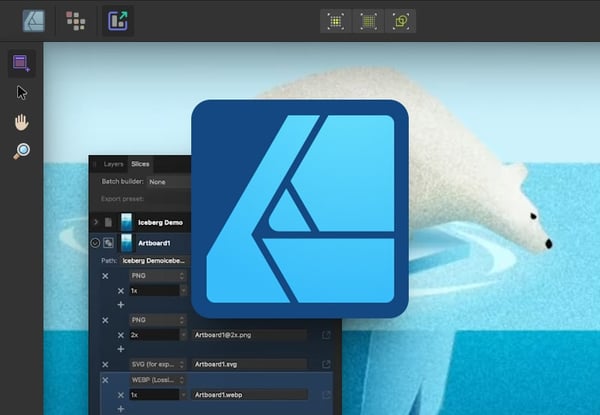600x415 pixels.
Task: Click the Batch builder label
Action: [122, 182]
